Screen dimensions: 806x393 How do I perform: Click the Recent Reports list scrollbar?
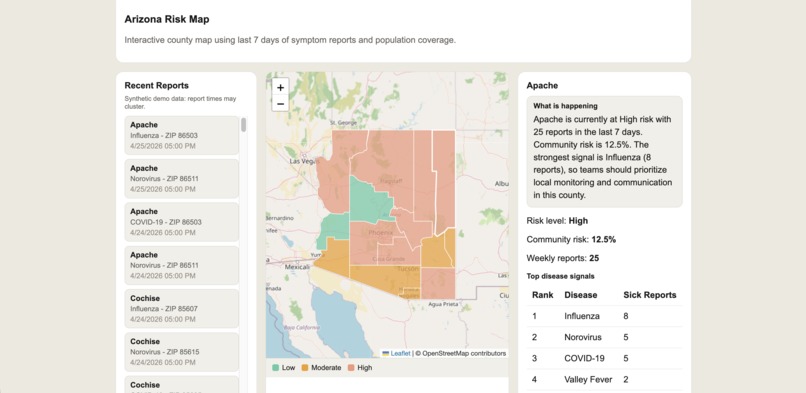click(244, 125)
